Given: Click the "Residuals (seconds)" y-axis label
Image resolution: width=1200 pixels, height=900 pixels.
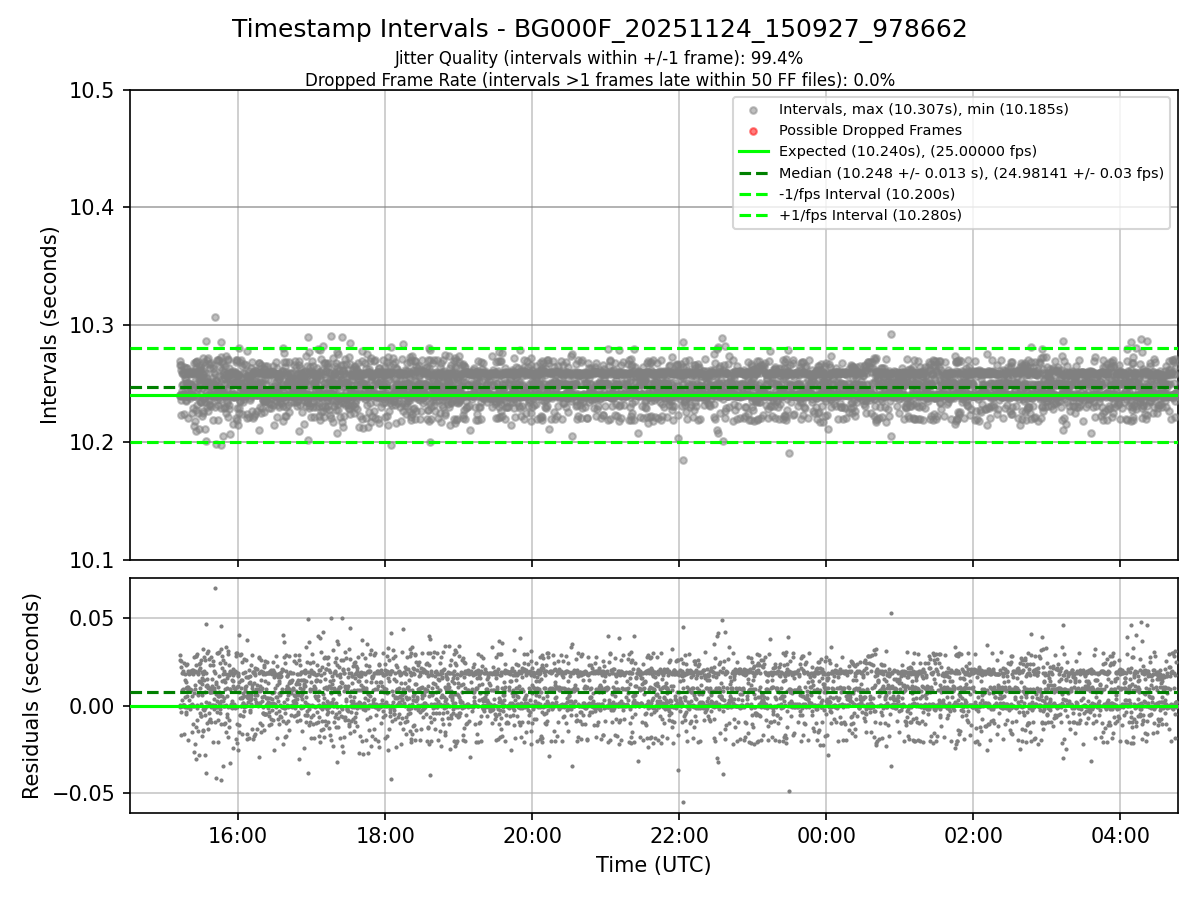Looking at the screenshot, I should (32, 696).
